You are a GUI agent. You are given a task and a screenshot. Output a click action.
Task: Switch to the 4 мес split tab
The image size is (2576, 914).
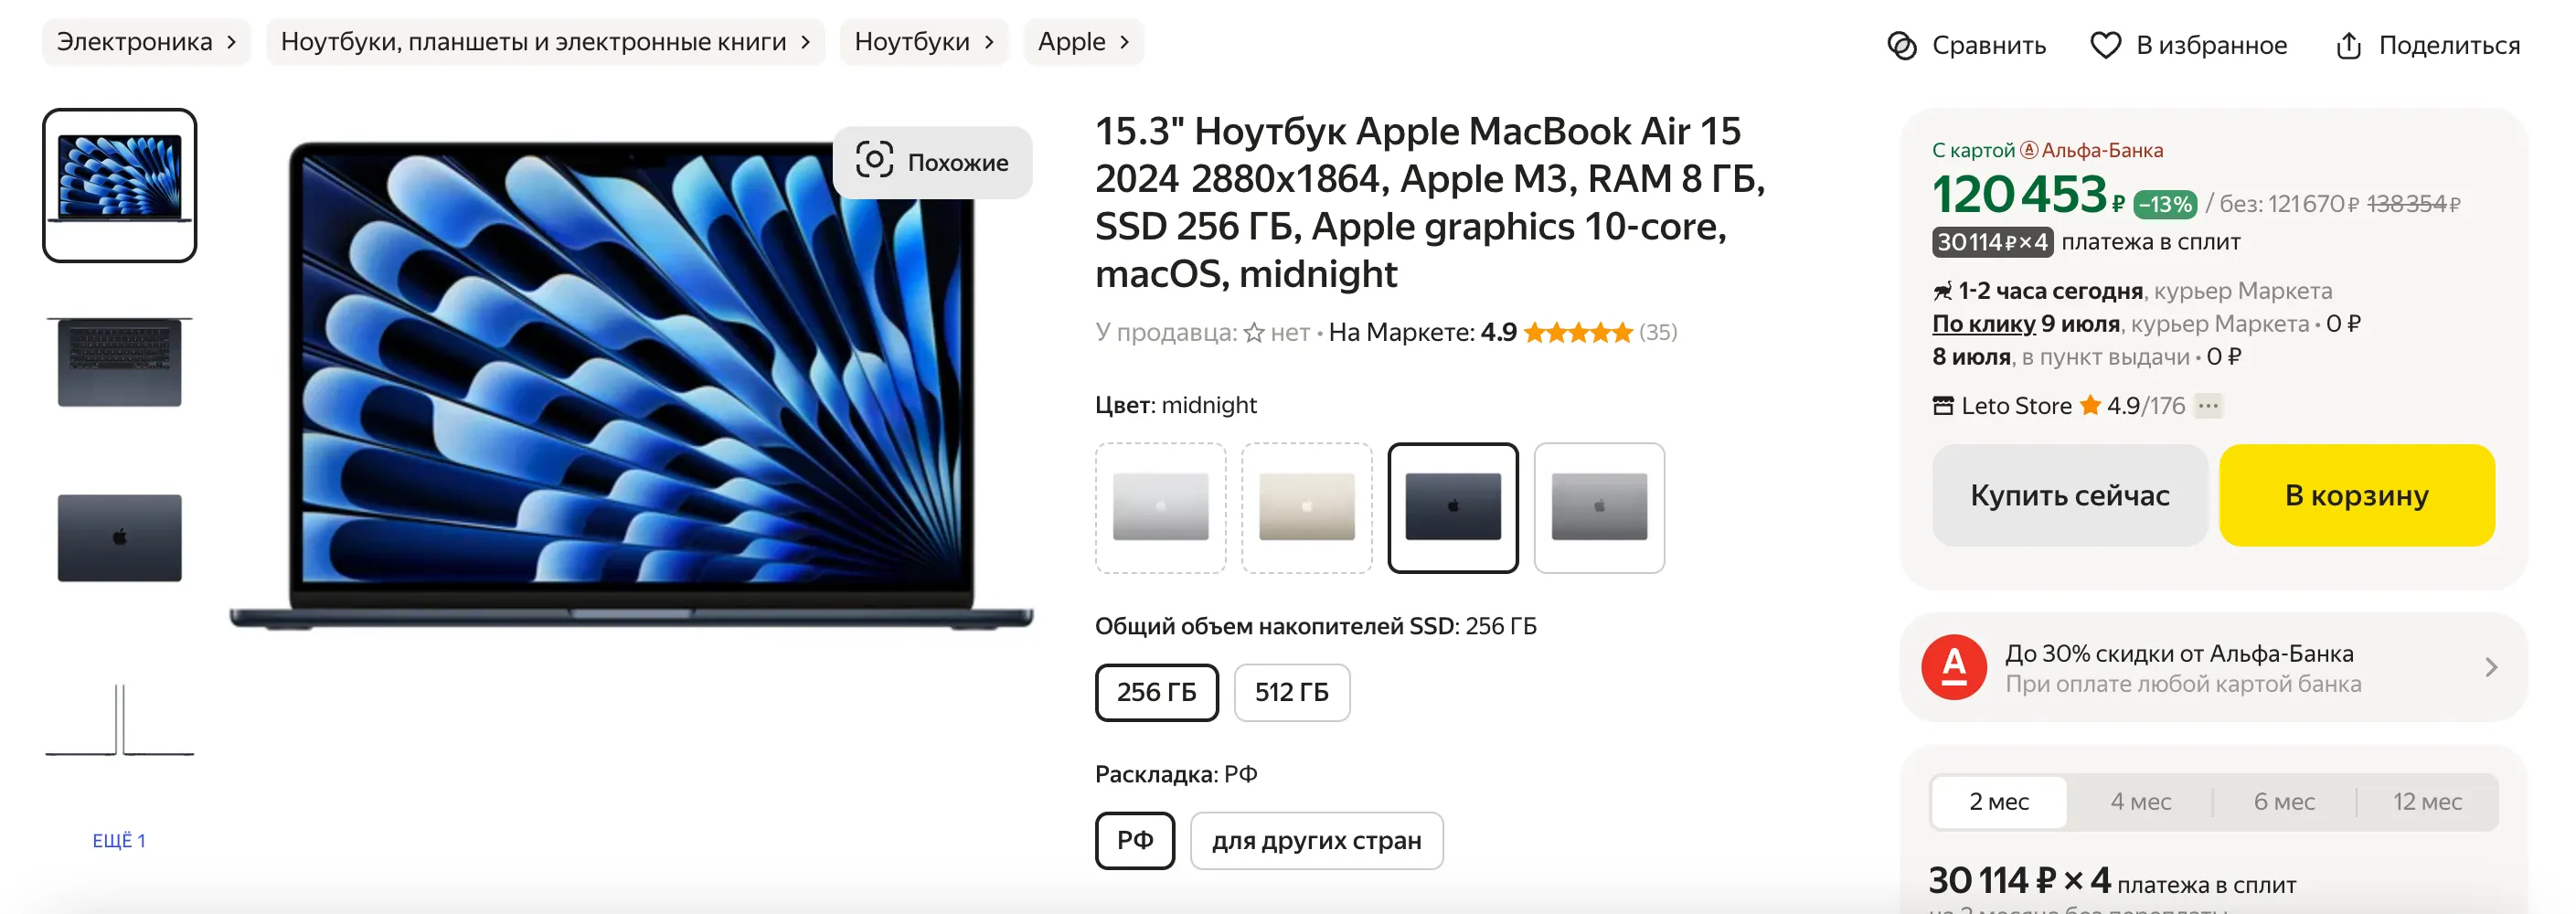point(2140,801)
